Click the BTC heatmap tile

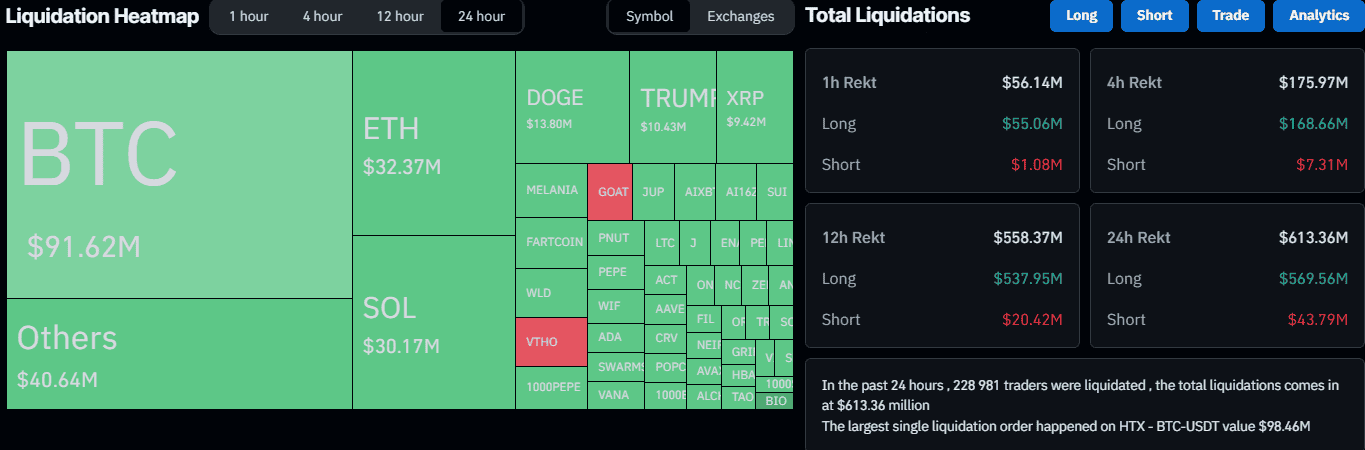[x=180, y=175]
